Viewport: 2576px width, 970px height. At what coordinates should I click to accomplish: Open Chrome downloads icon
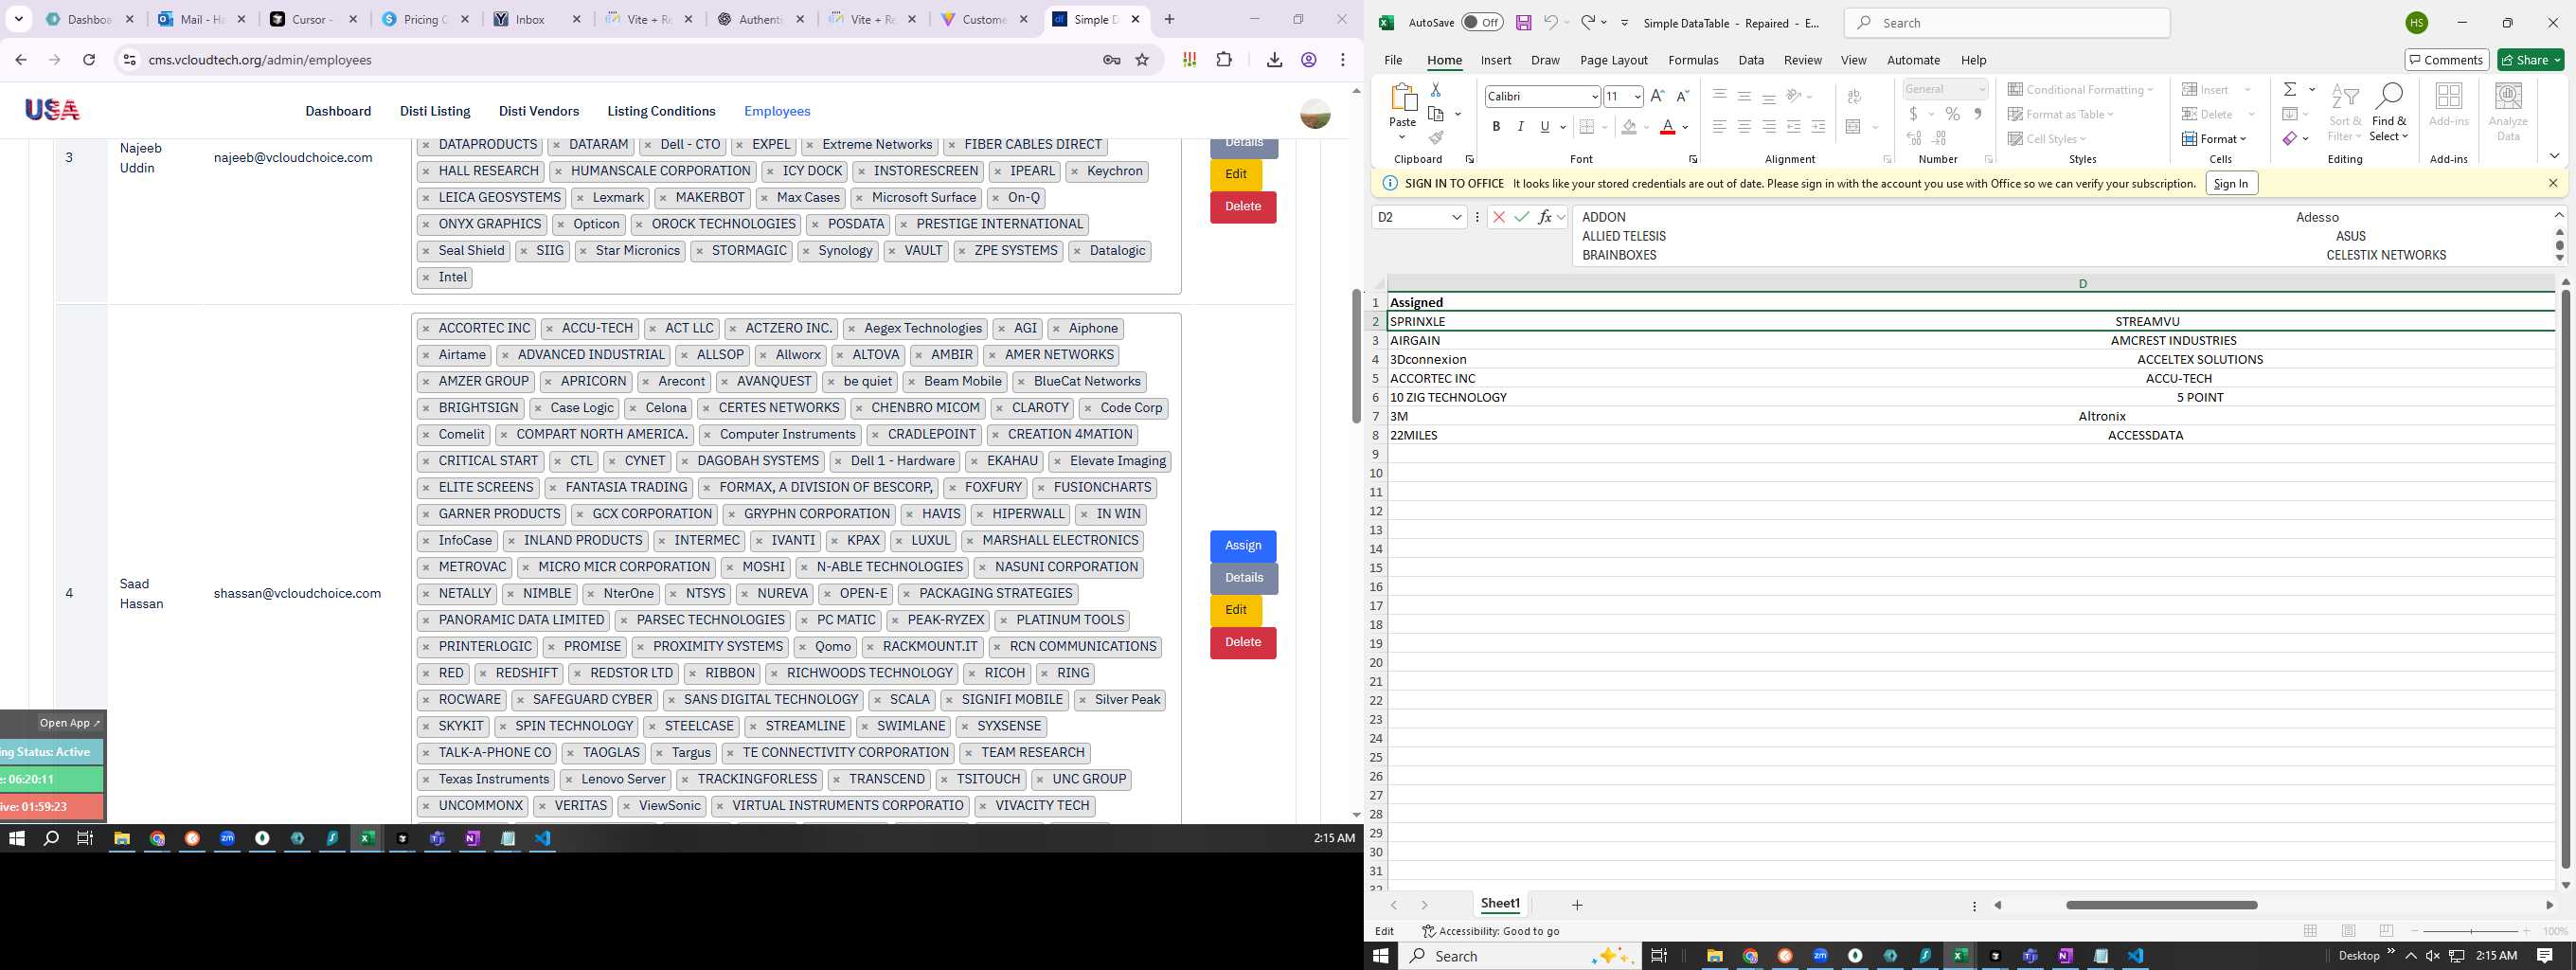[1274, 60]
